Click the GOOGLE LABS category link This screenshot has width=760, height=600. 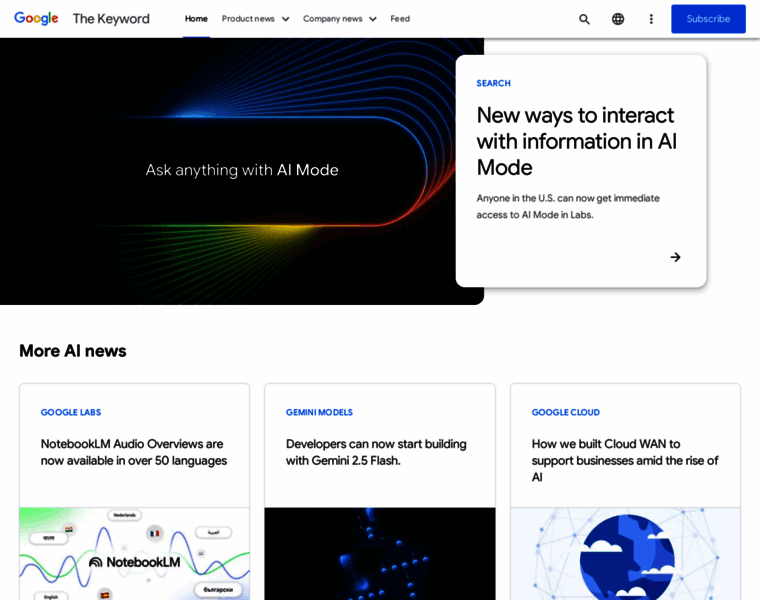[x=71, y=412]
